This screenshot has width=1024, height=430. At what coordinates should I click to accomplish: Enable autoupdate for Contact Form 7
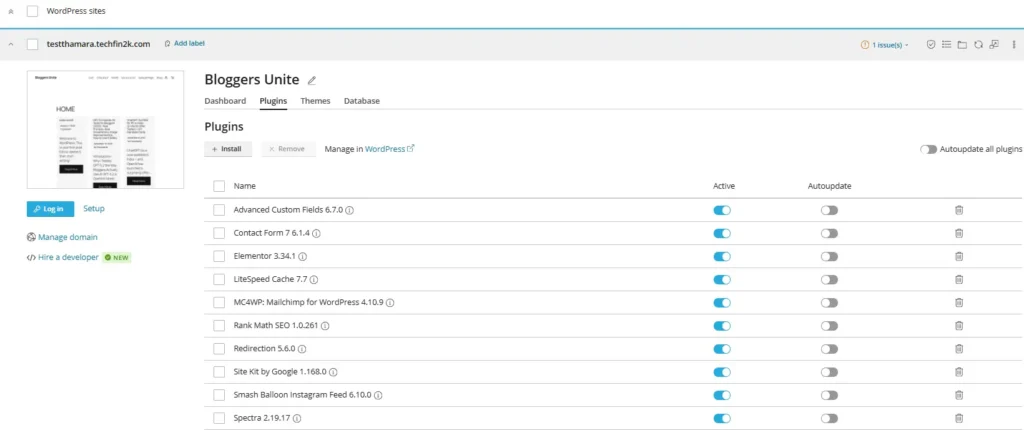click(x=829, y=233)
